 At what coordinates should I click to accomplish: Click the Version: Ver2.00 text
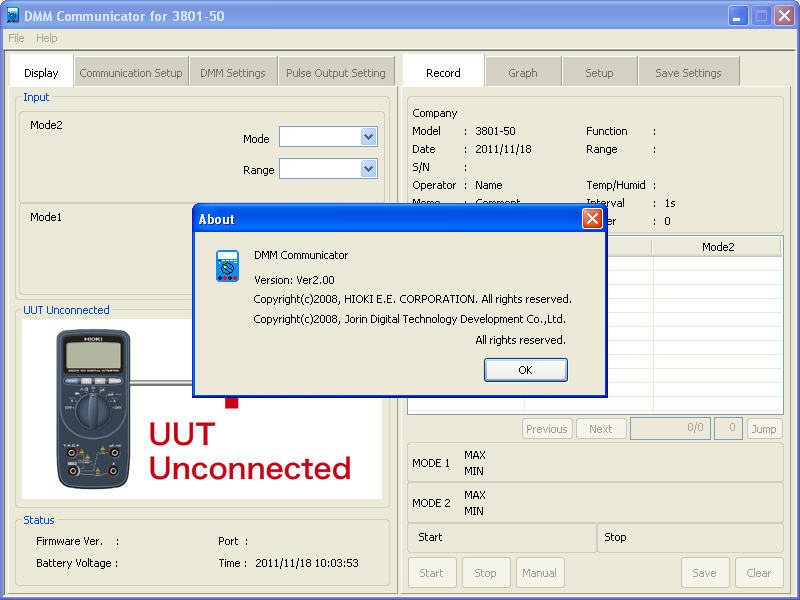click(294, 280)
